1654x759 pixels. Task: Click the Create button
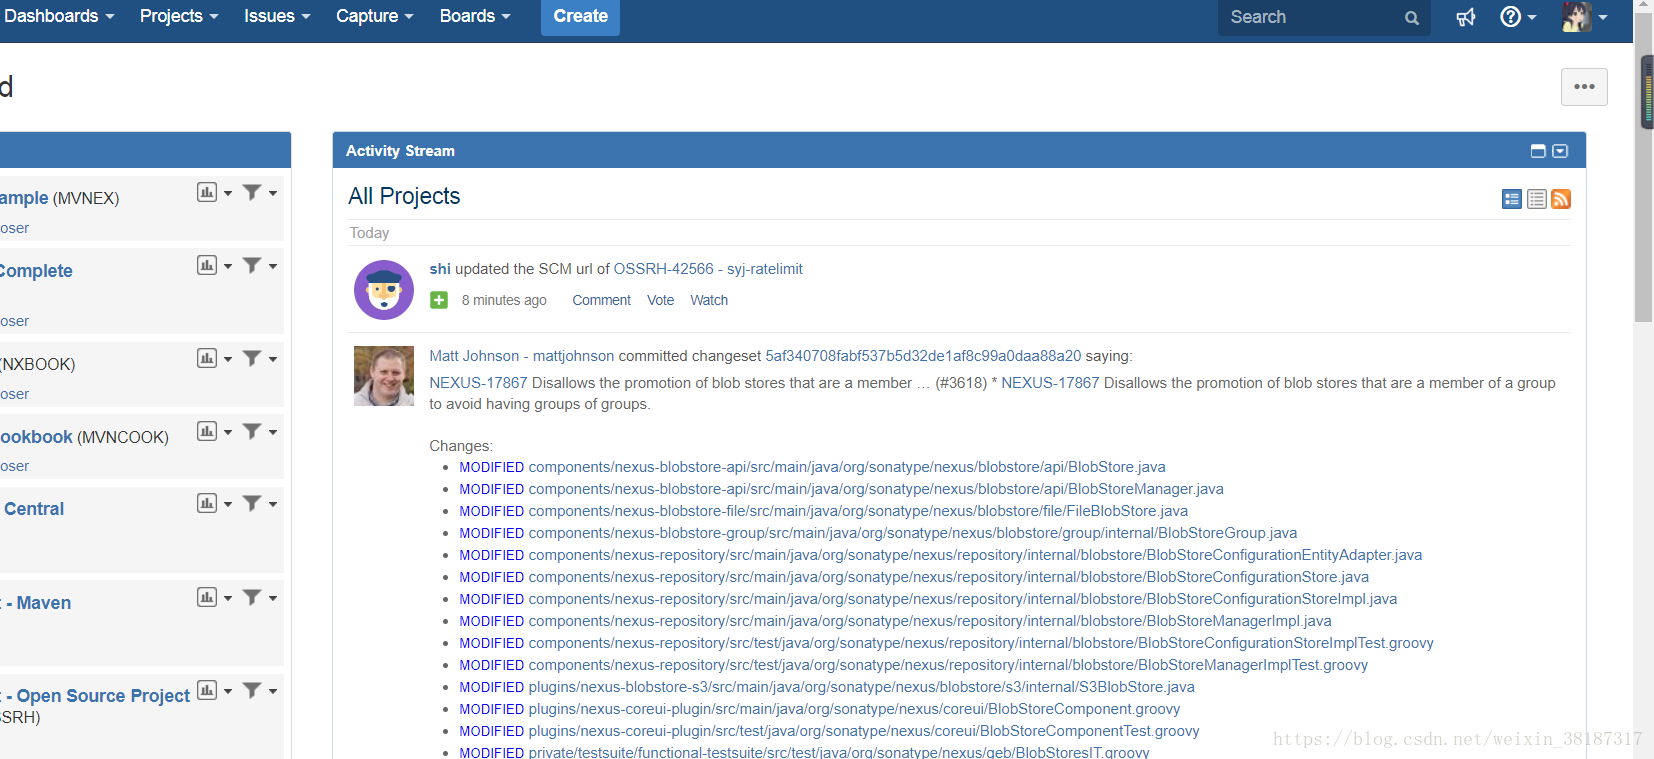[x=580, y=17]
